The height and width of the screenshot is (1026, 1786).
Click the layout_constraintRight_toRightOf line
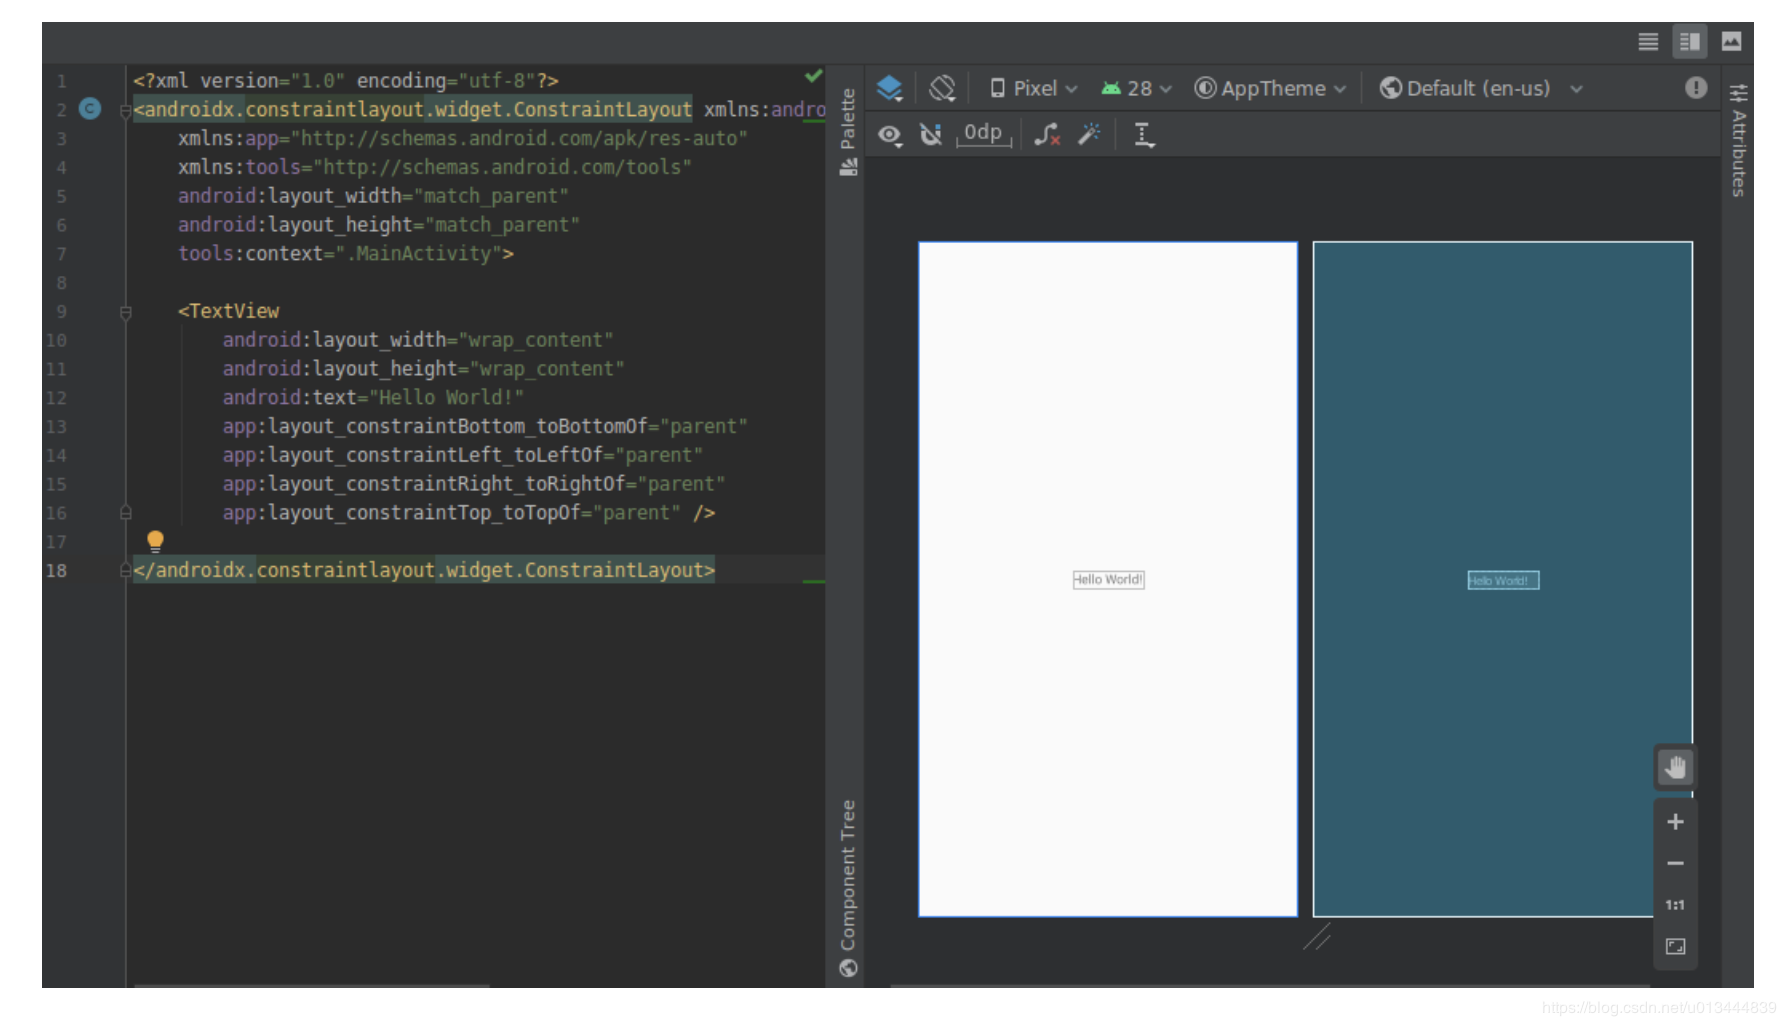click(474, 484)
